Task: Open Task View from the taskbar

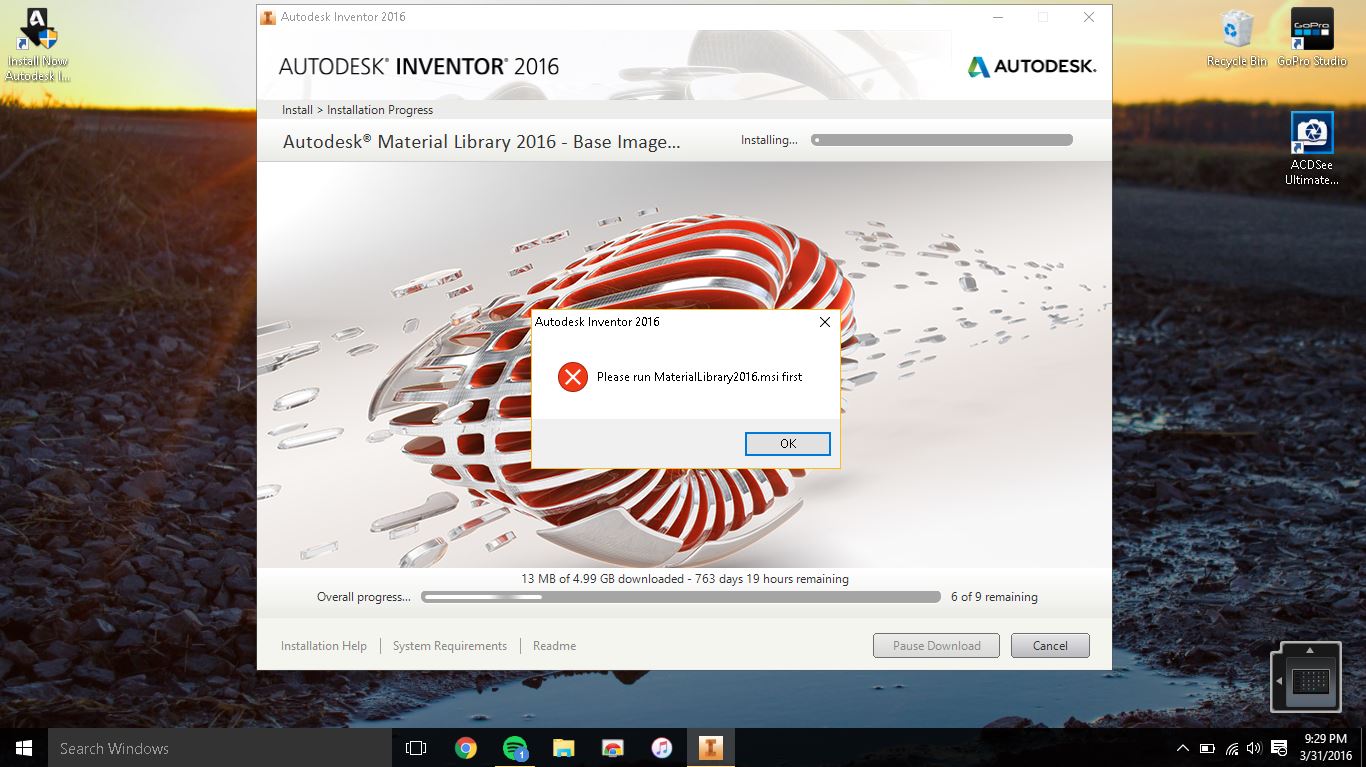Action: (x=416, y=748)
